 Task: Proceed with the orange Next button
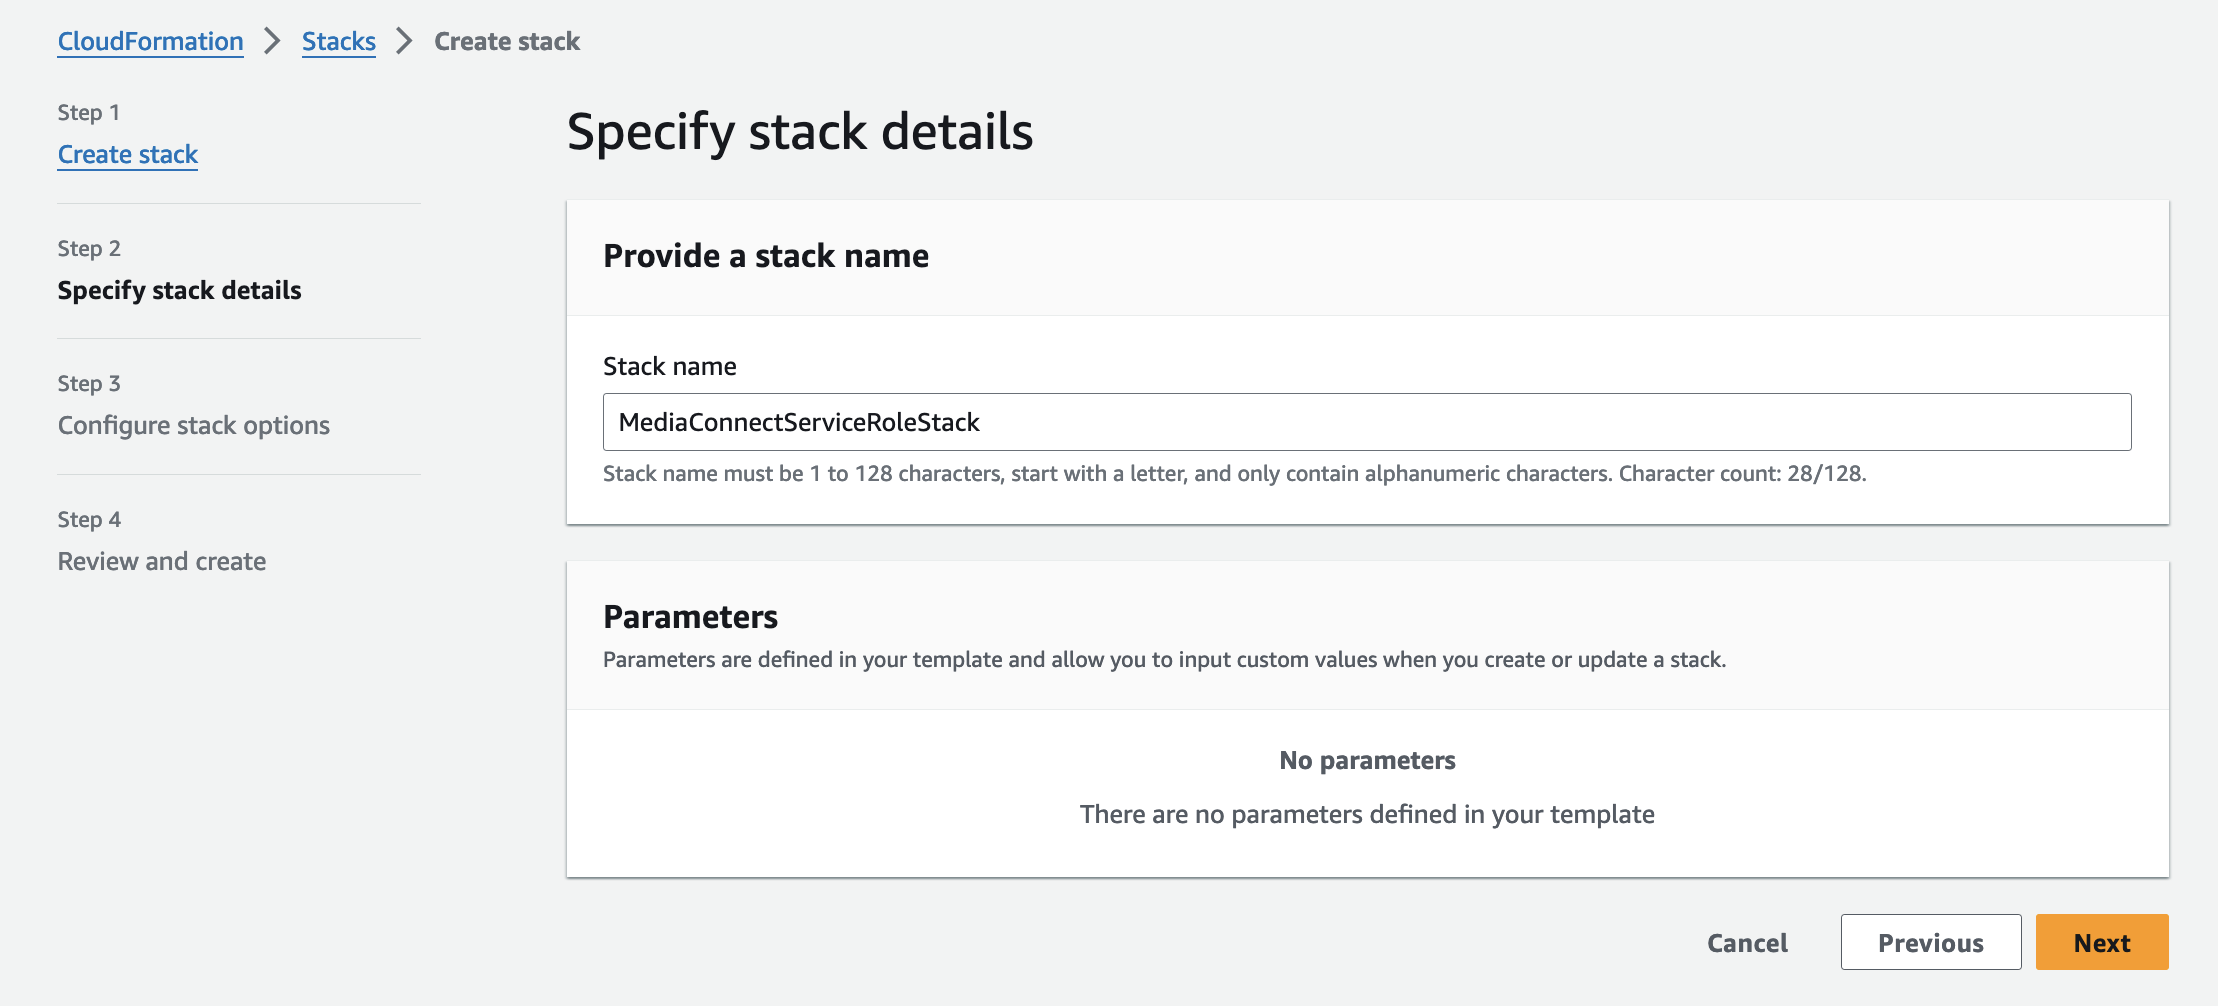click(2101, 942)
